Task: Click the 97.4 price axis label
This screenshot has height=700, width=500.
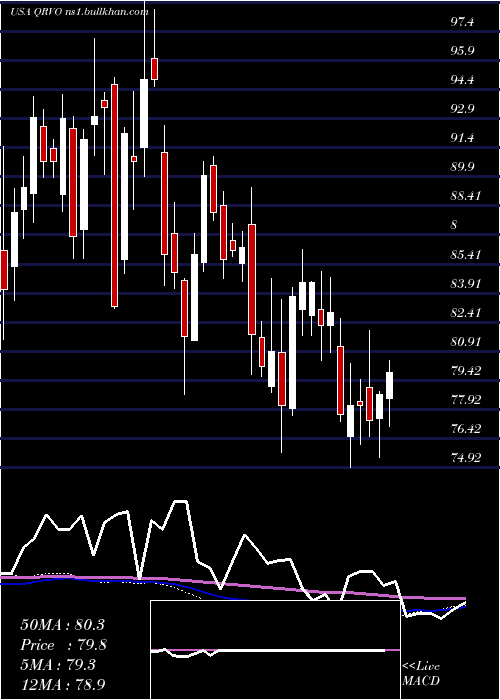Action: click(x=463, y=23)
